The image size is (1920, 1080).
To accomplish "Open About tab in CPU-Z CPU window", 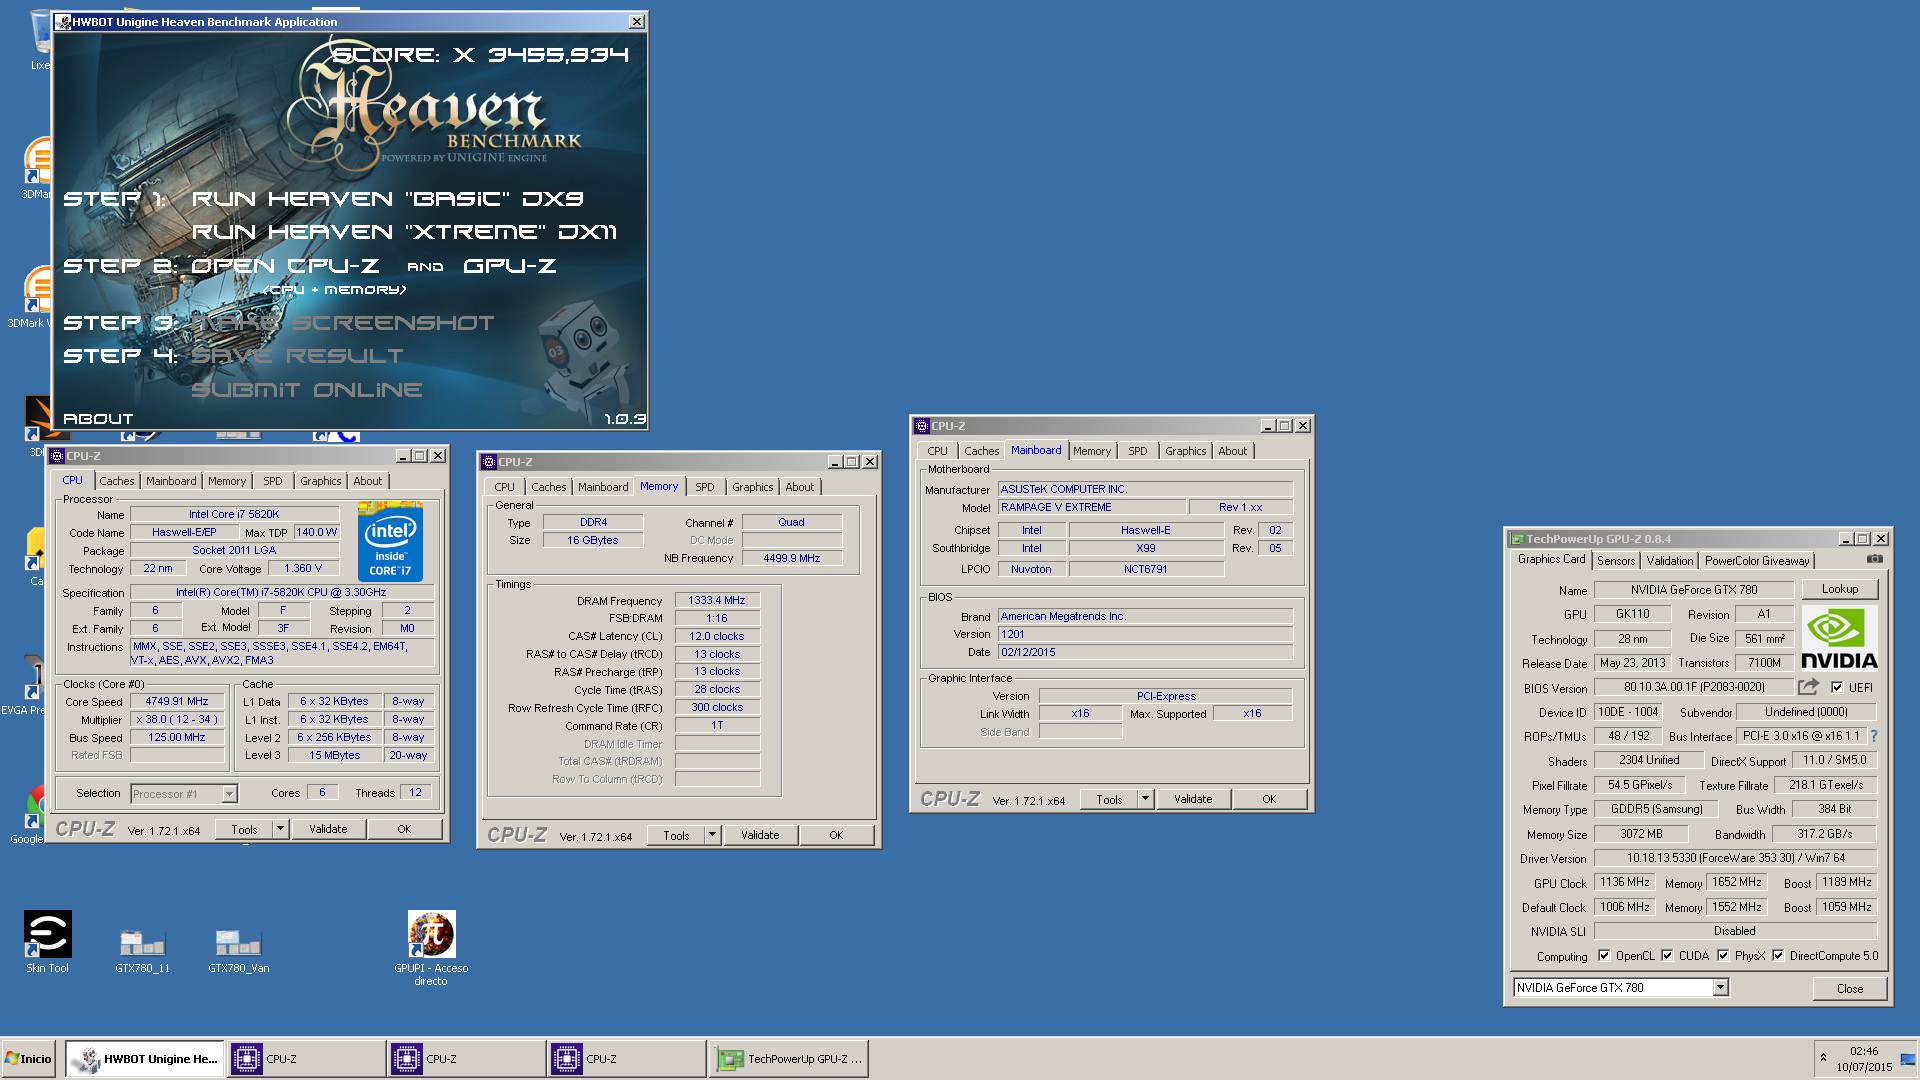I will 367,481.
